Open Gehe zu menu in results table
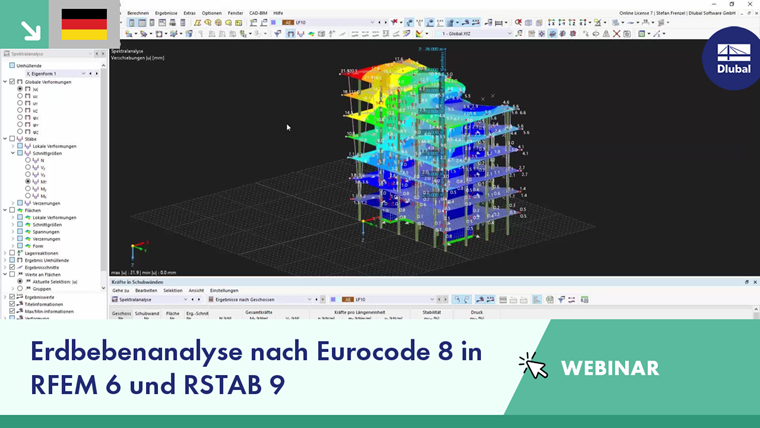The width and height of the screenshot is (760, 428). (x=121, y=290)
